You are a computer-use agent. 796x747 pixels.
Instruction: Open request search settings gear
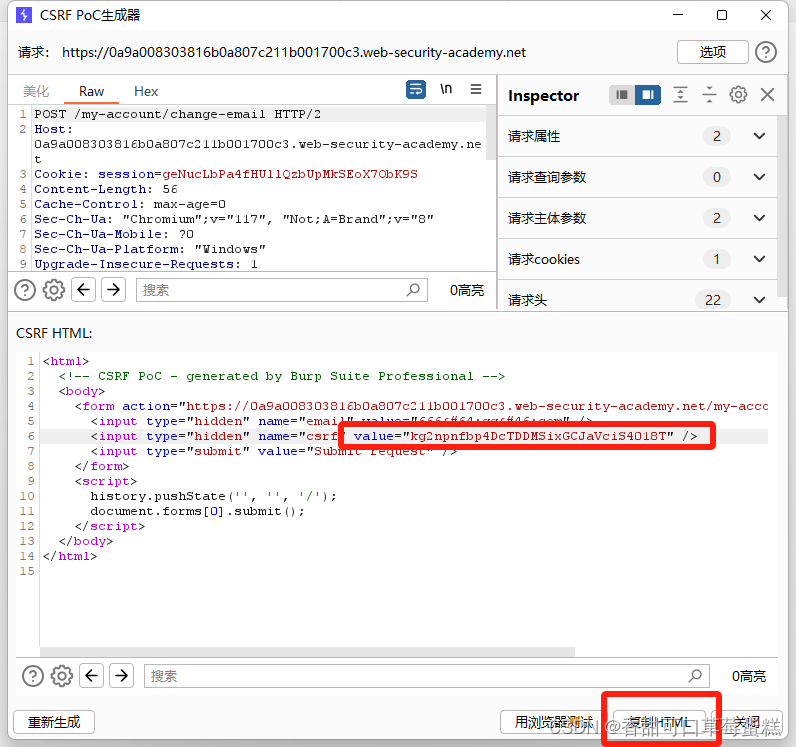[x=54, y=290]
